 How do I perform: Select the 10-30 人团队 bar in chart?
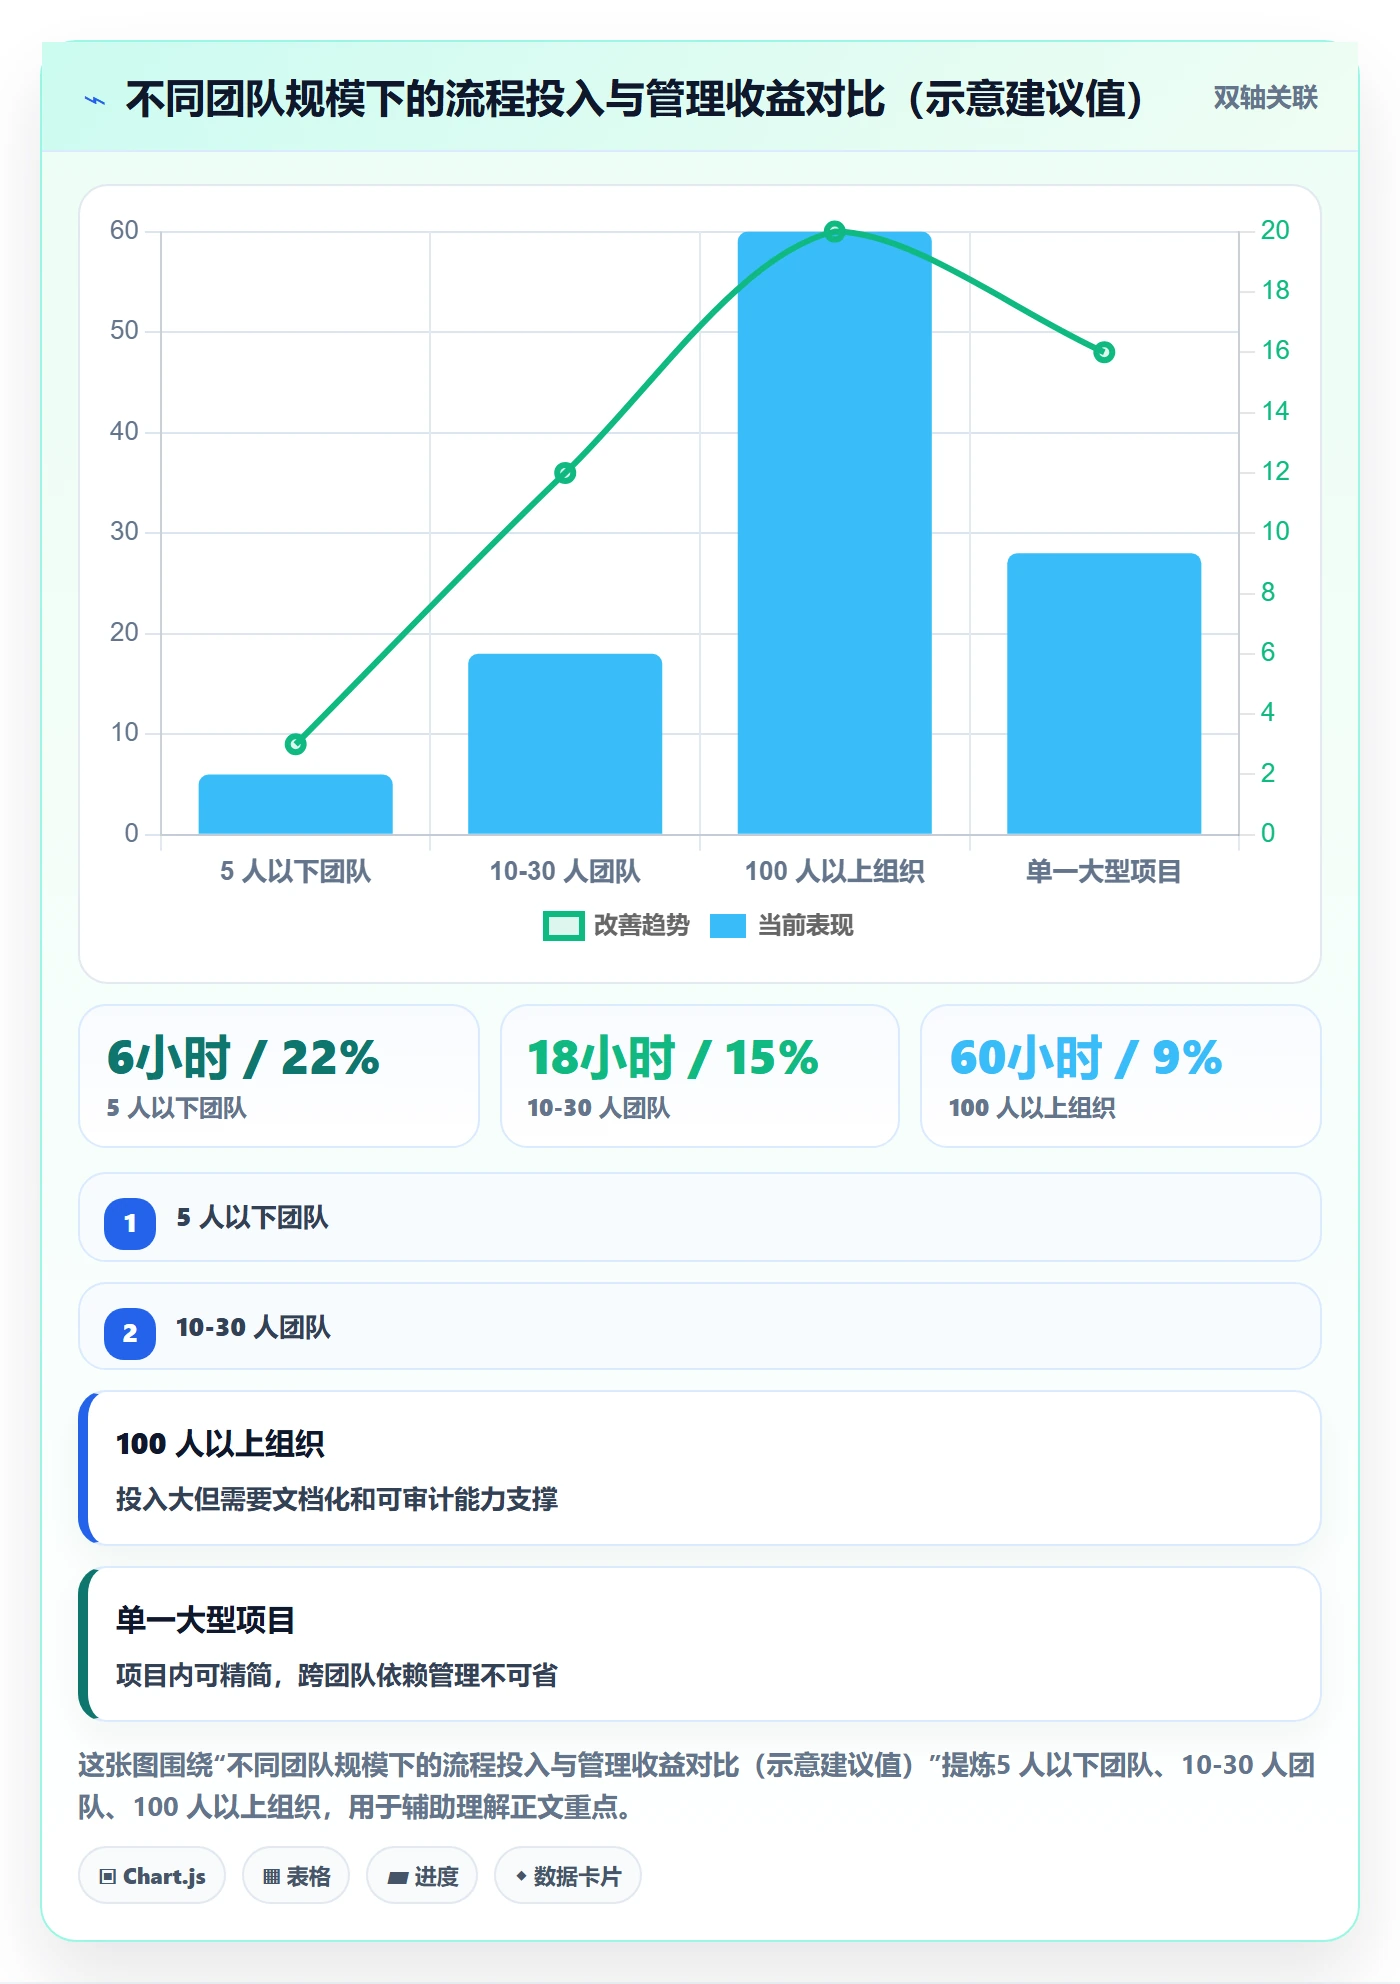tap(565, 744)
